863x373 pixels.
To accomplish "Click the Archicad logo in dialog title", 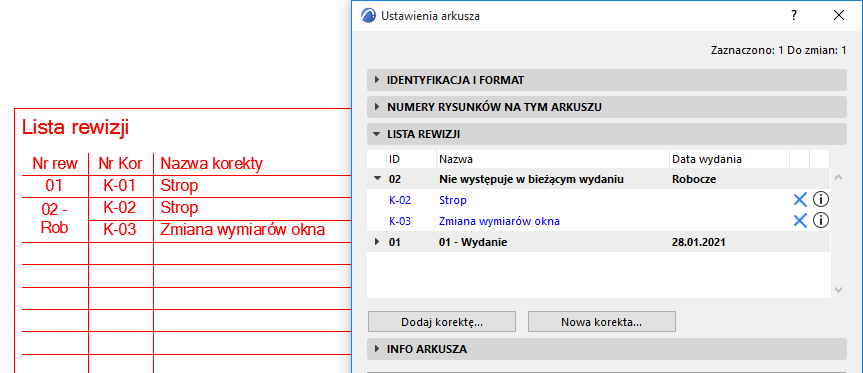I will (x=368, y=15).
